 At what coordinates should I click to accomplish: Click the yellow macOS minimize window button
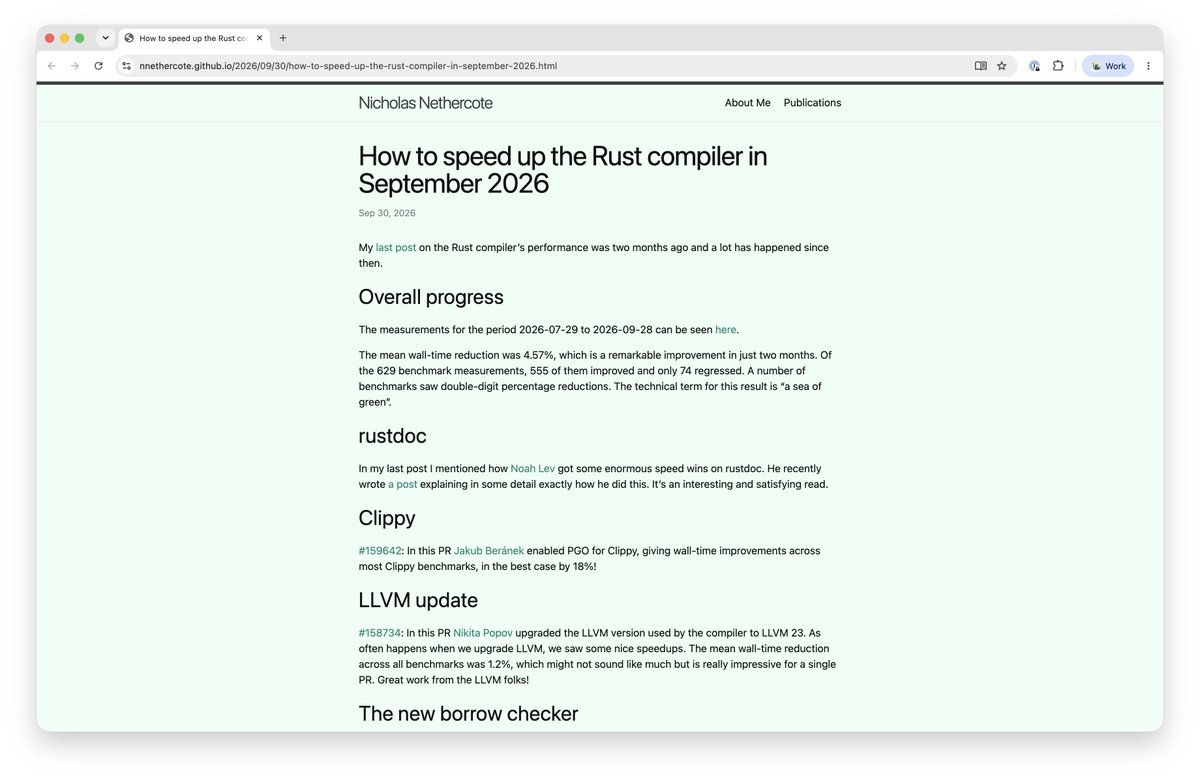click(65, 38)
